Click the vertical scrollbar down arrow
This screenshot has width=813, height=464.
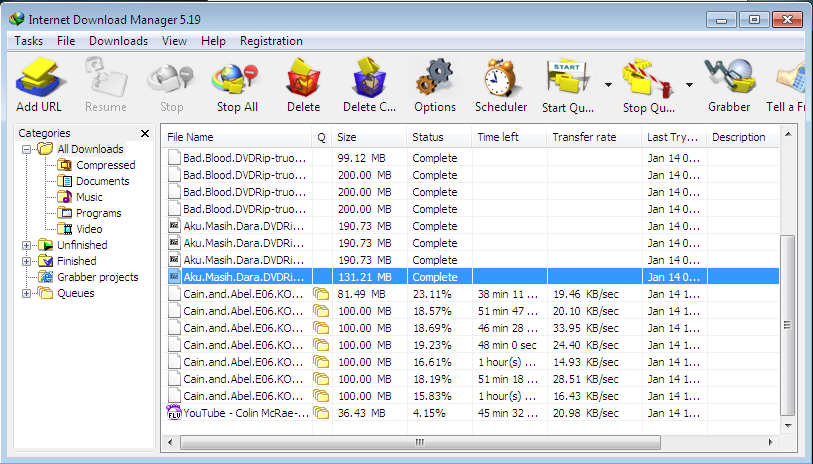pos(788,426)
